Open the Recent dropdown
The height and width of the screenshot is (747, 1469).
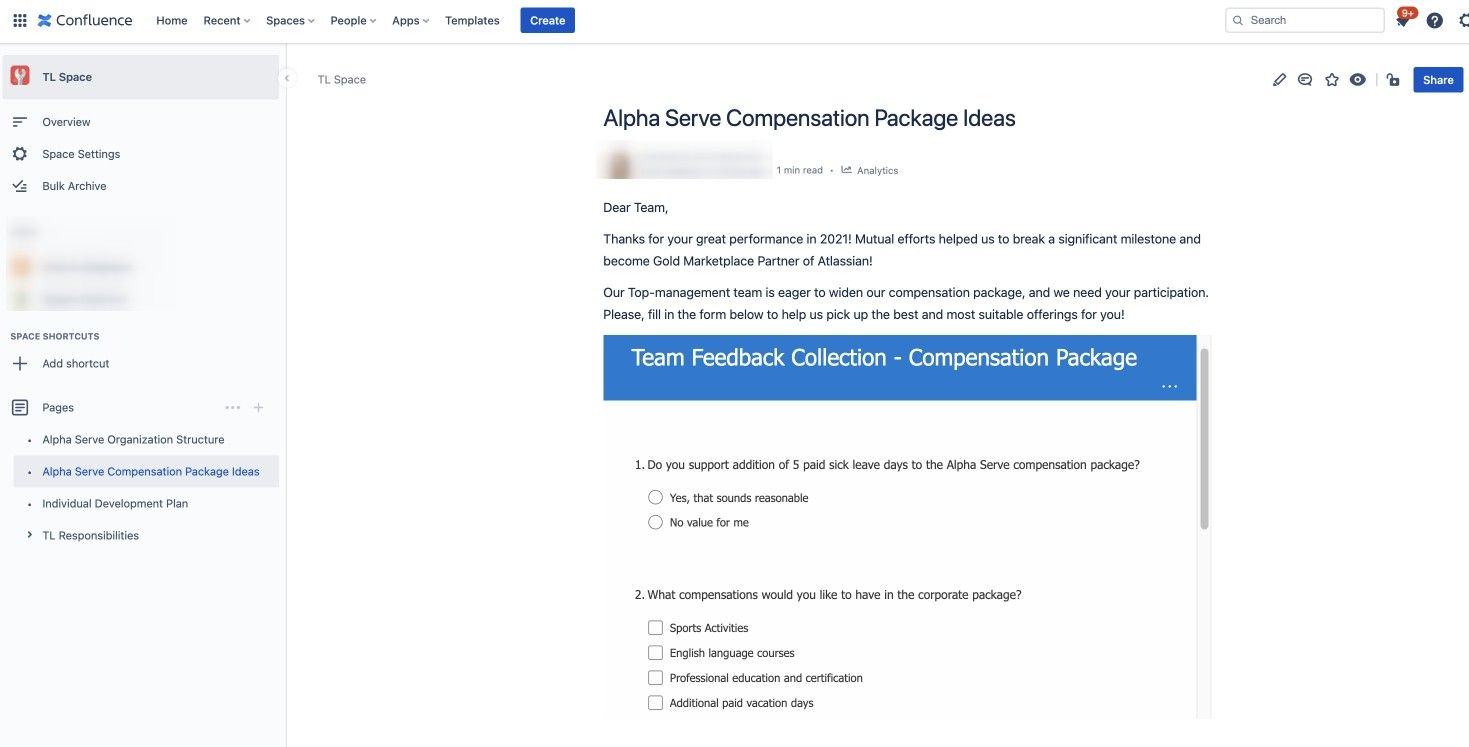click(224, 20)
